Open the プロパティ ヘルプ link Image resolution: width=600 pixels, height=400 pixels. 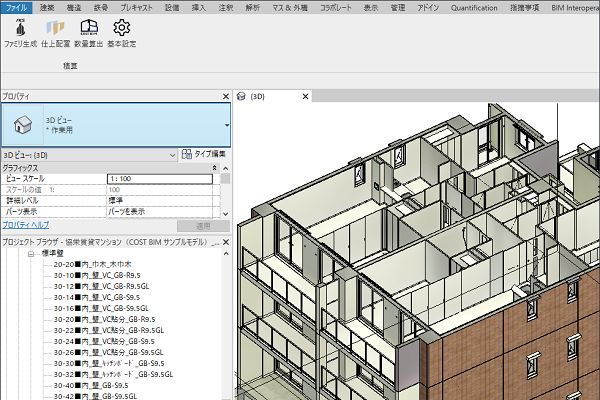pos(26,225)
